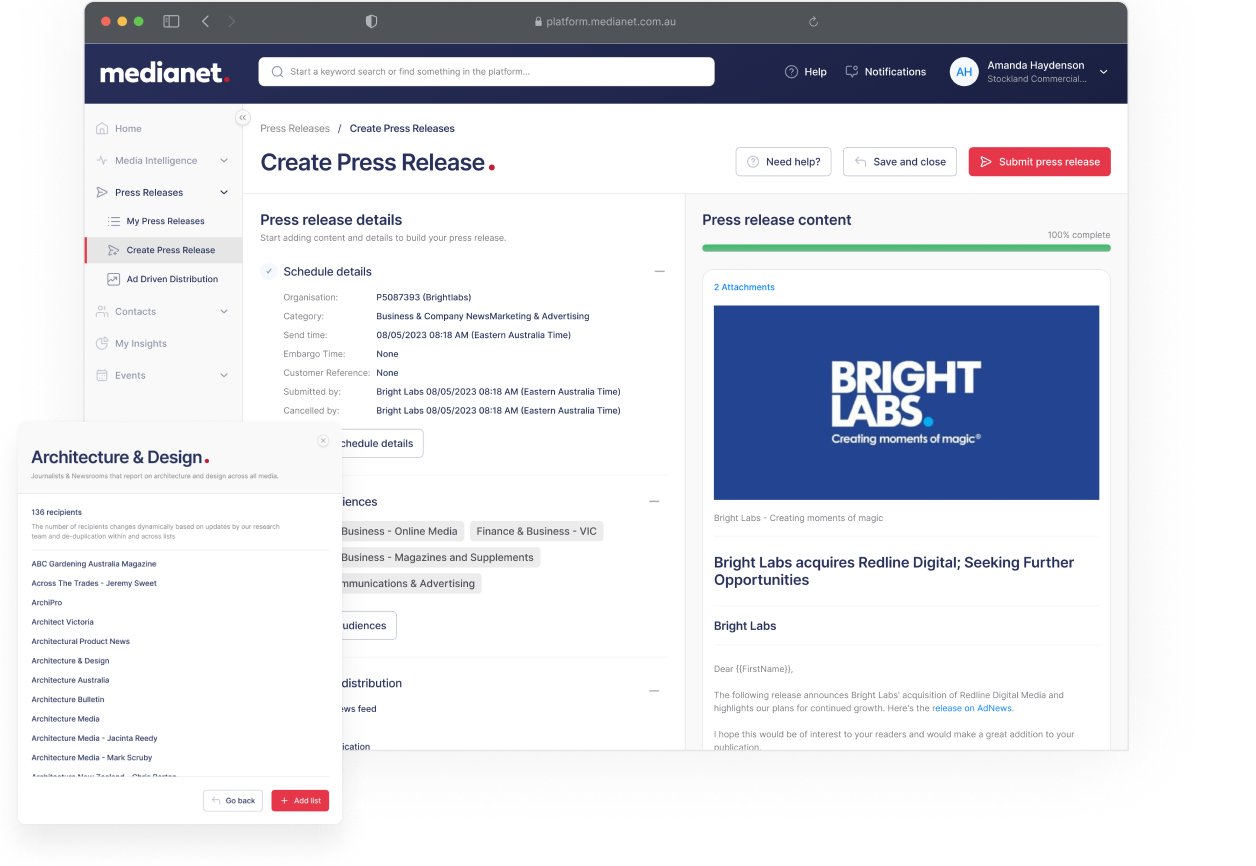1256x866 pixels.
Task: Click the Submit press release button
Action: pyautogui.click(x=1039, y=162)
